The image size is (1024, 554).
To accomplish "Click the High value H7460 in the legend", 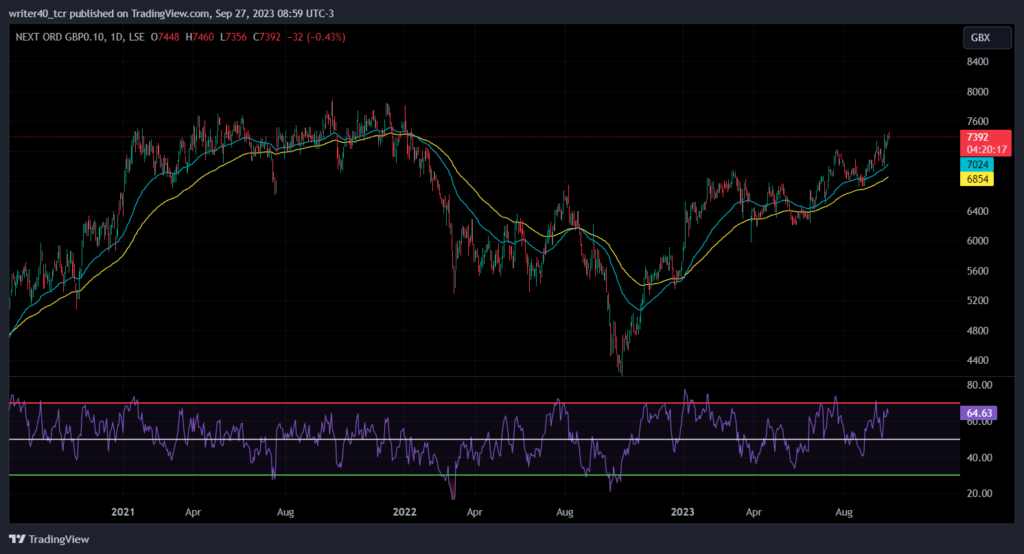I will (x=199, y=37).
